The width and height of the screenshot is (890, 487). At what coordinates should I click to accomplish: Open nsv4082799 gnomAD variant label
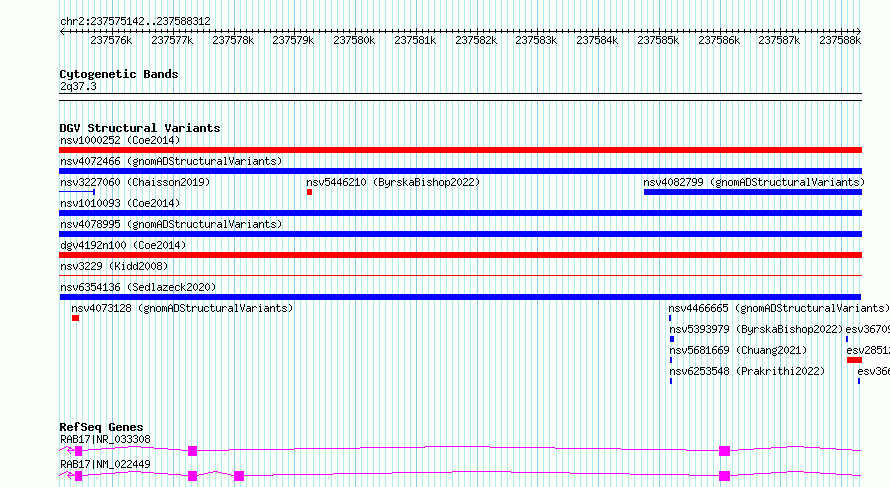point(754,182)
